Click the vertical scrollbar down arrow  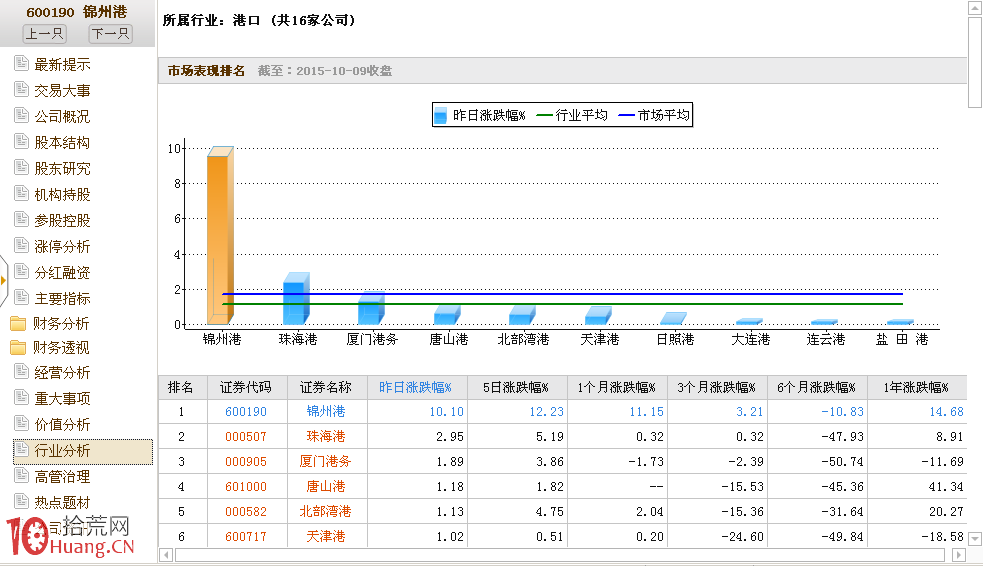[x=975, y=539]
